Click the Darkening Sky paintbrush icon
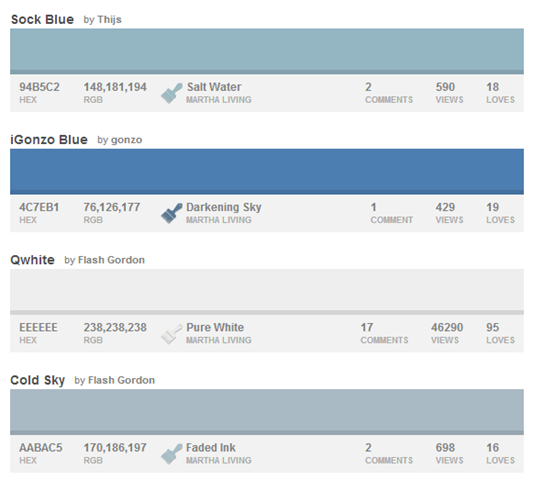 (172, 213)
